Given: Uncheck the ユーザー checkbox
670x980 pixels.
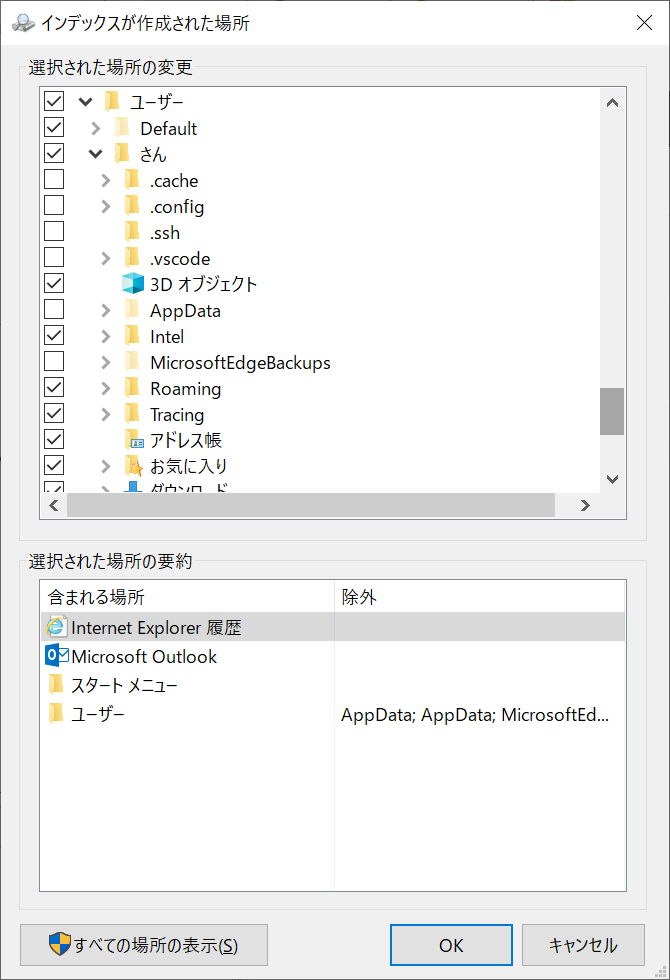Looking at the screenshot, I should tap(54, 101).
